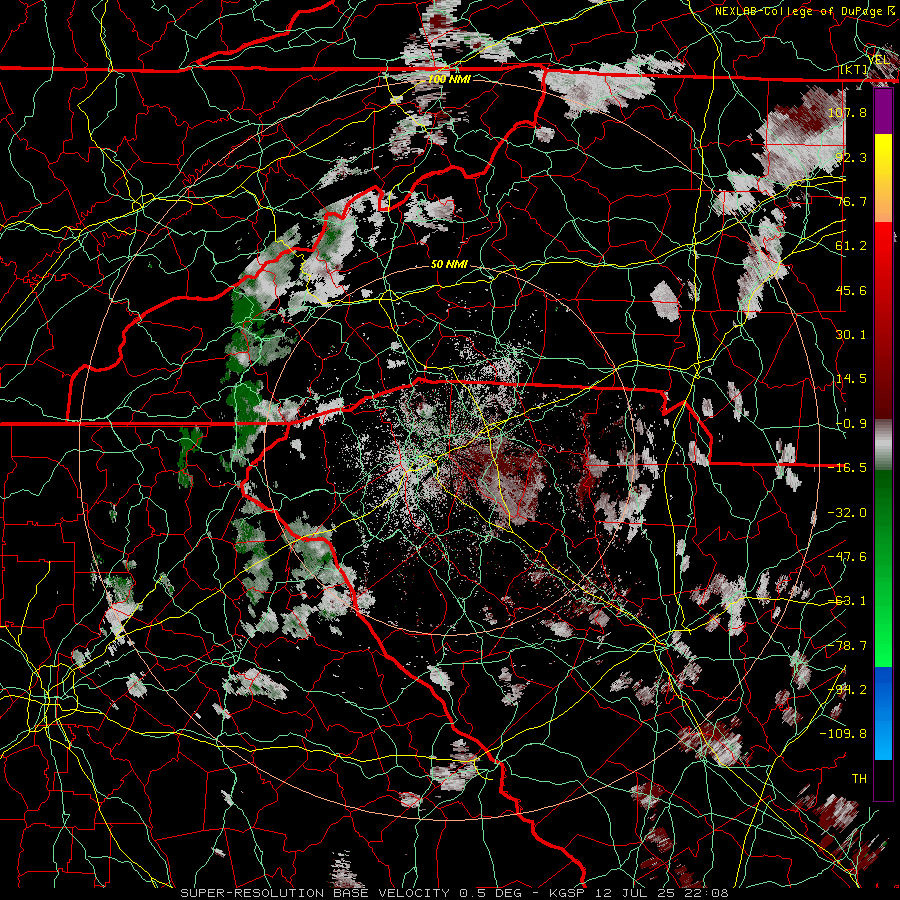Click the 76.7 velocity scale value
The width and height of the screenshot is (900, 900).
(851, 201)
